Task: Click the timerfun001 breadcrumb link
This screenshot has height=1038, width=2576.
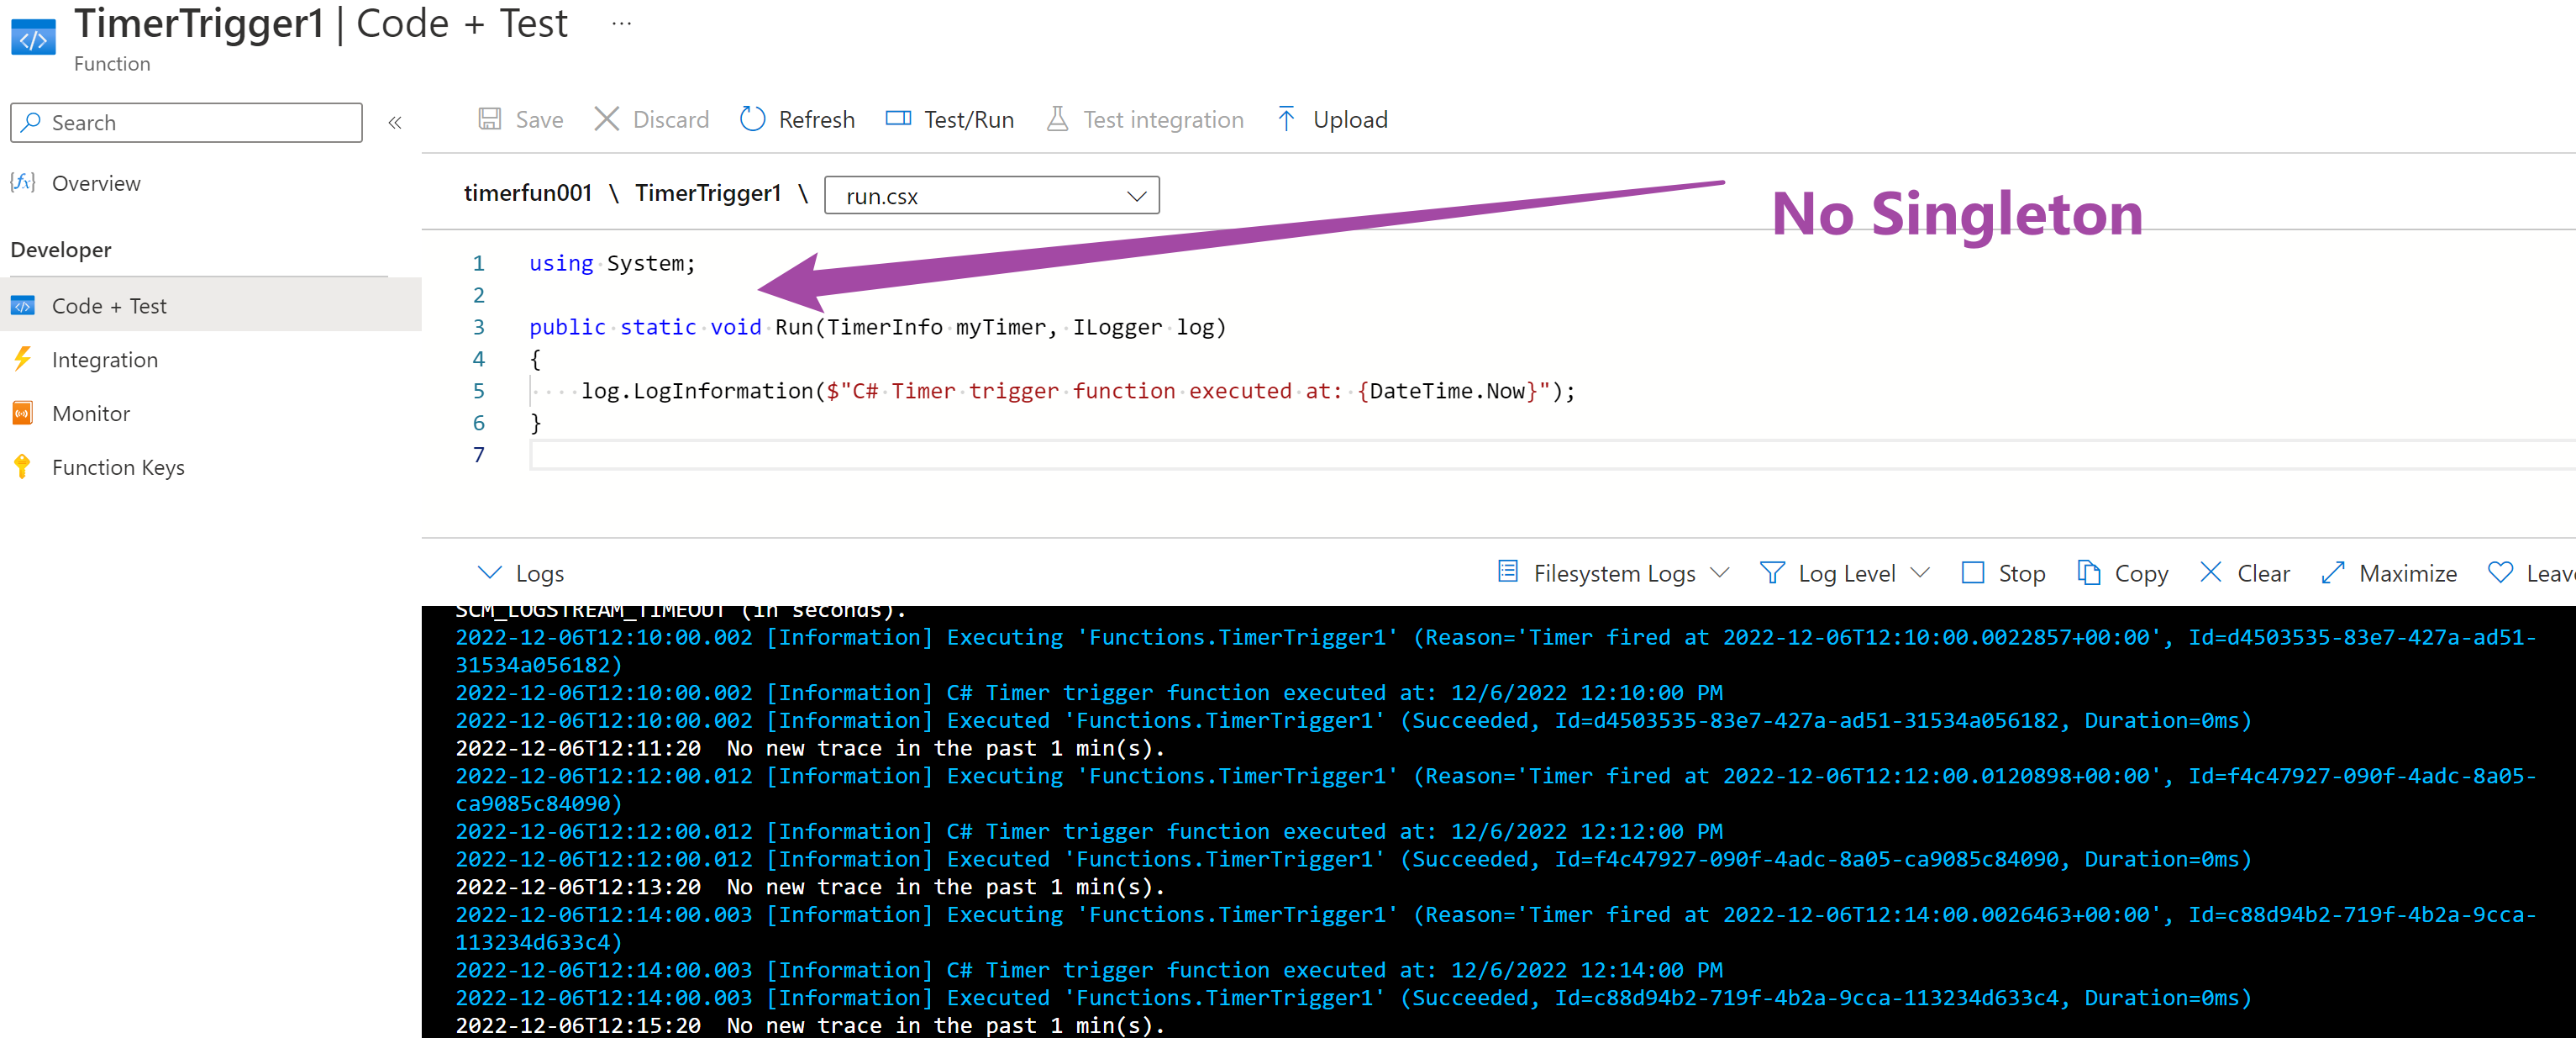Action: 528,193
